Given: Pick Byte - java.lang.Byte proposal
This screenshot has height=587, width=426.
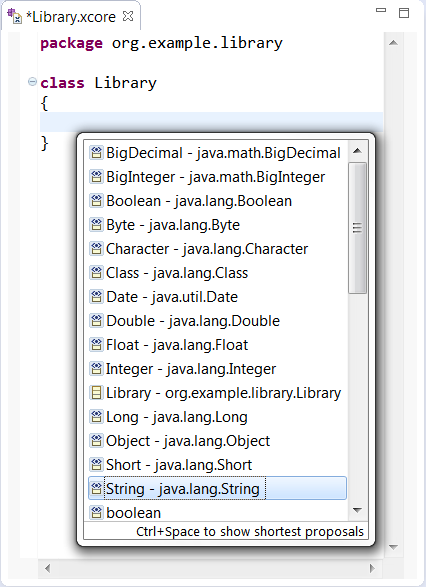Looking at the screenshot, I should (x=217, y=225).
